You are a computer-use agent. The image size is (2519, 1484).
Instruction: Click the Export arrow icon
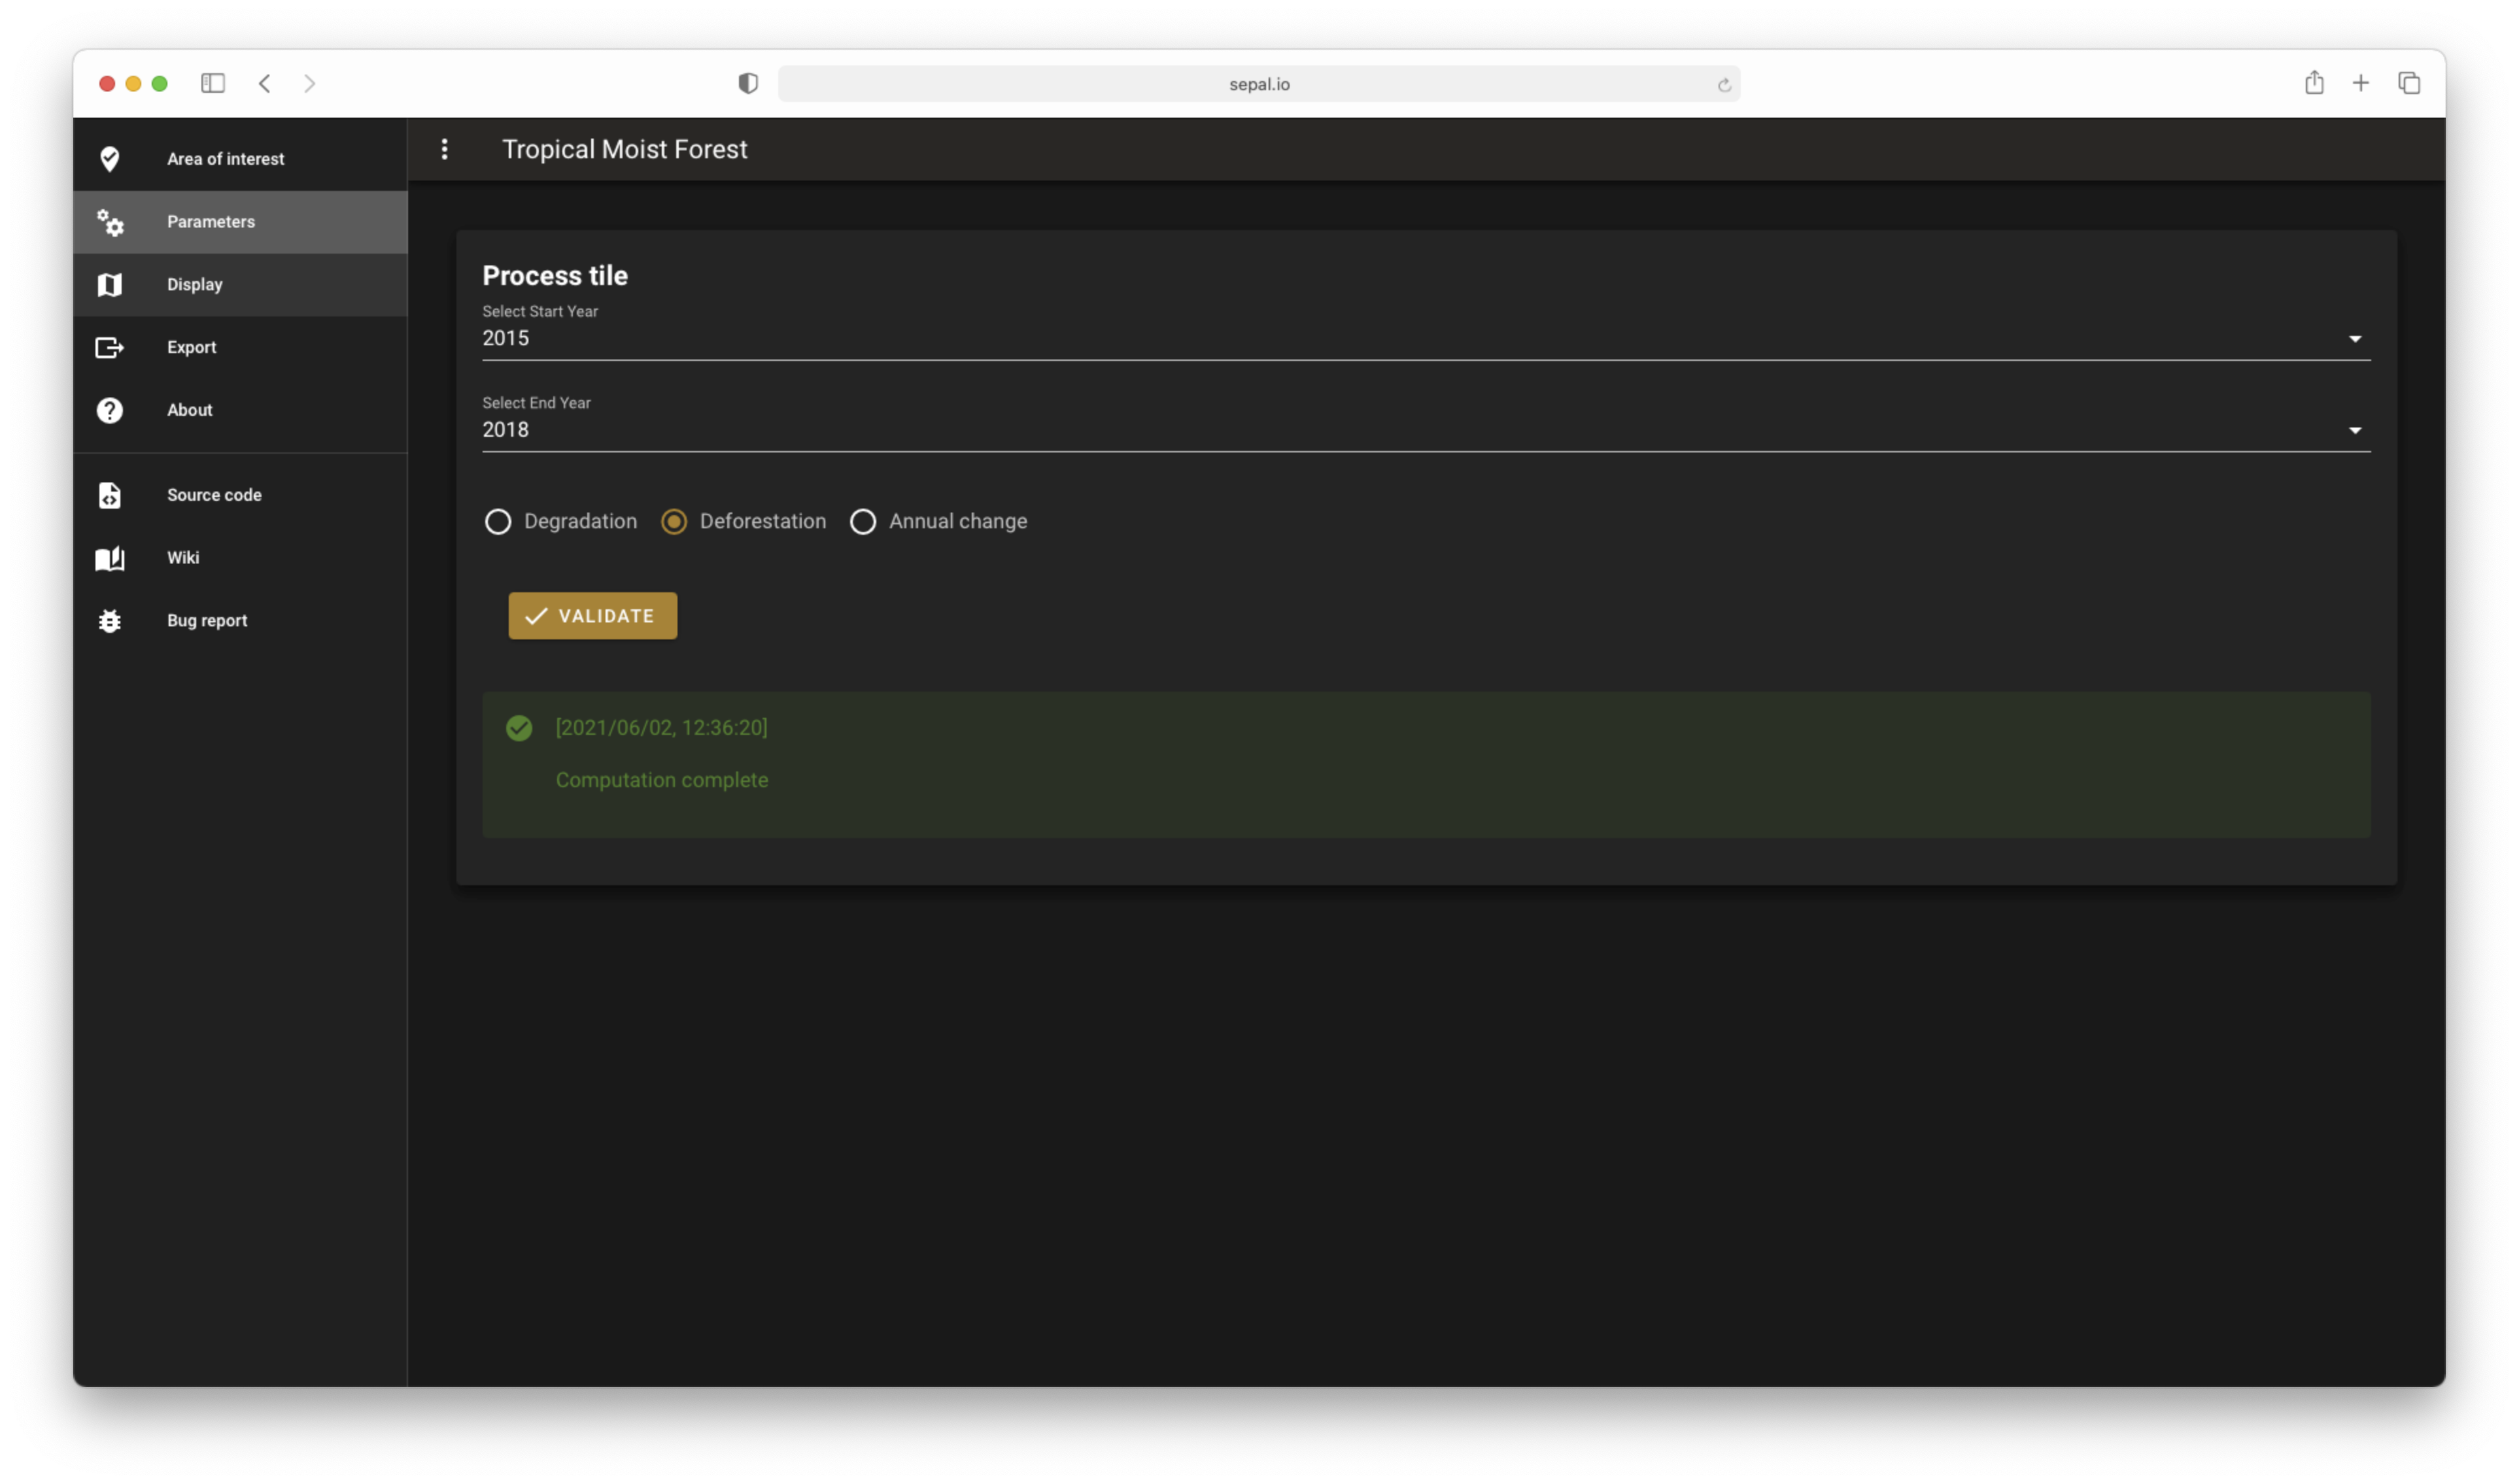click(110, 347)
